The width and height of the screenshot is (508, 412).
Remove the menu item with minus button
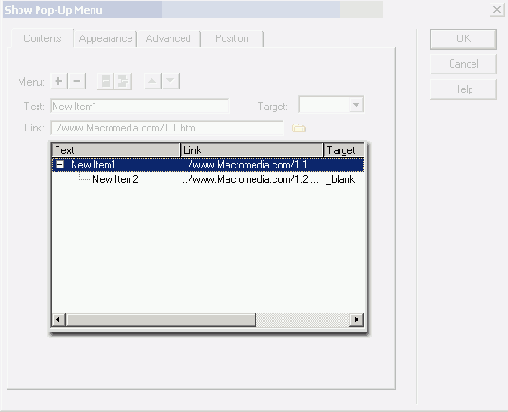point(77,81)
